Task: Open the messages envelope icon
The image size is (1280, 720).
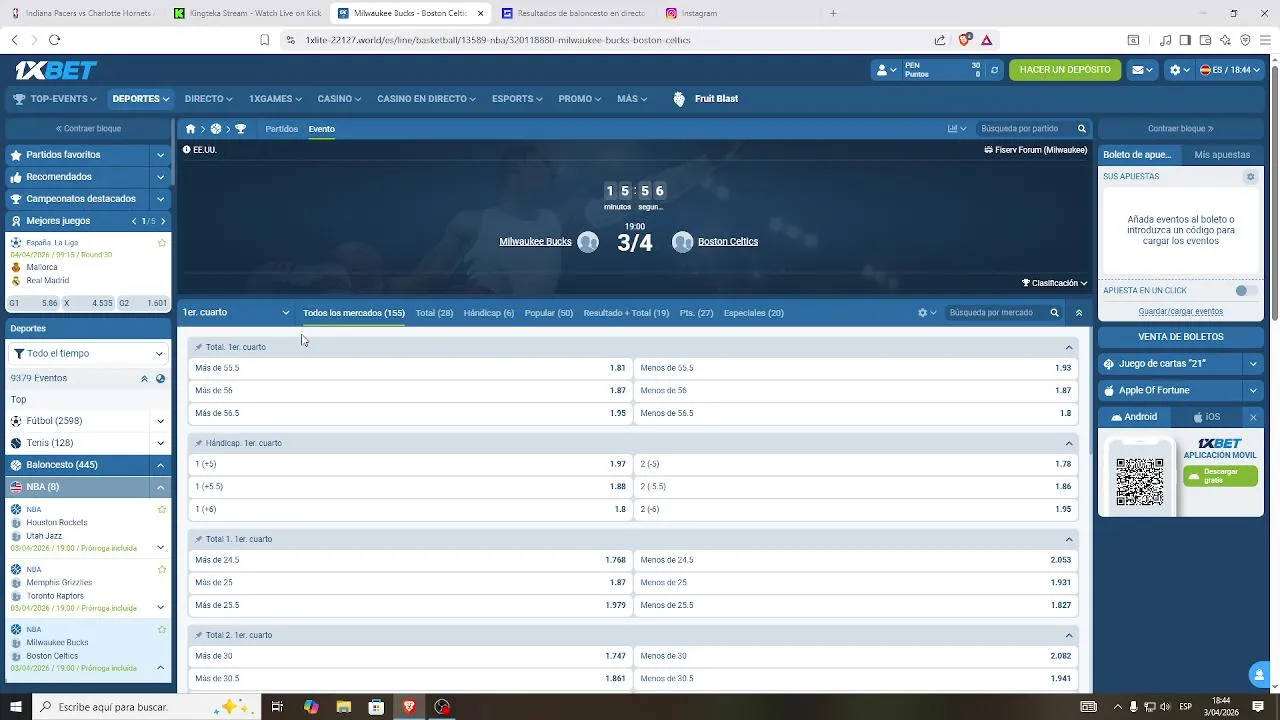Action: click(1143, 70)
